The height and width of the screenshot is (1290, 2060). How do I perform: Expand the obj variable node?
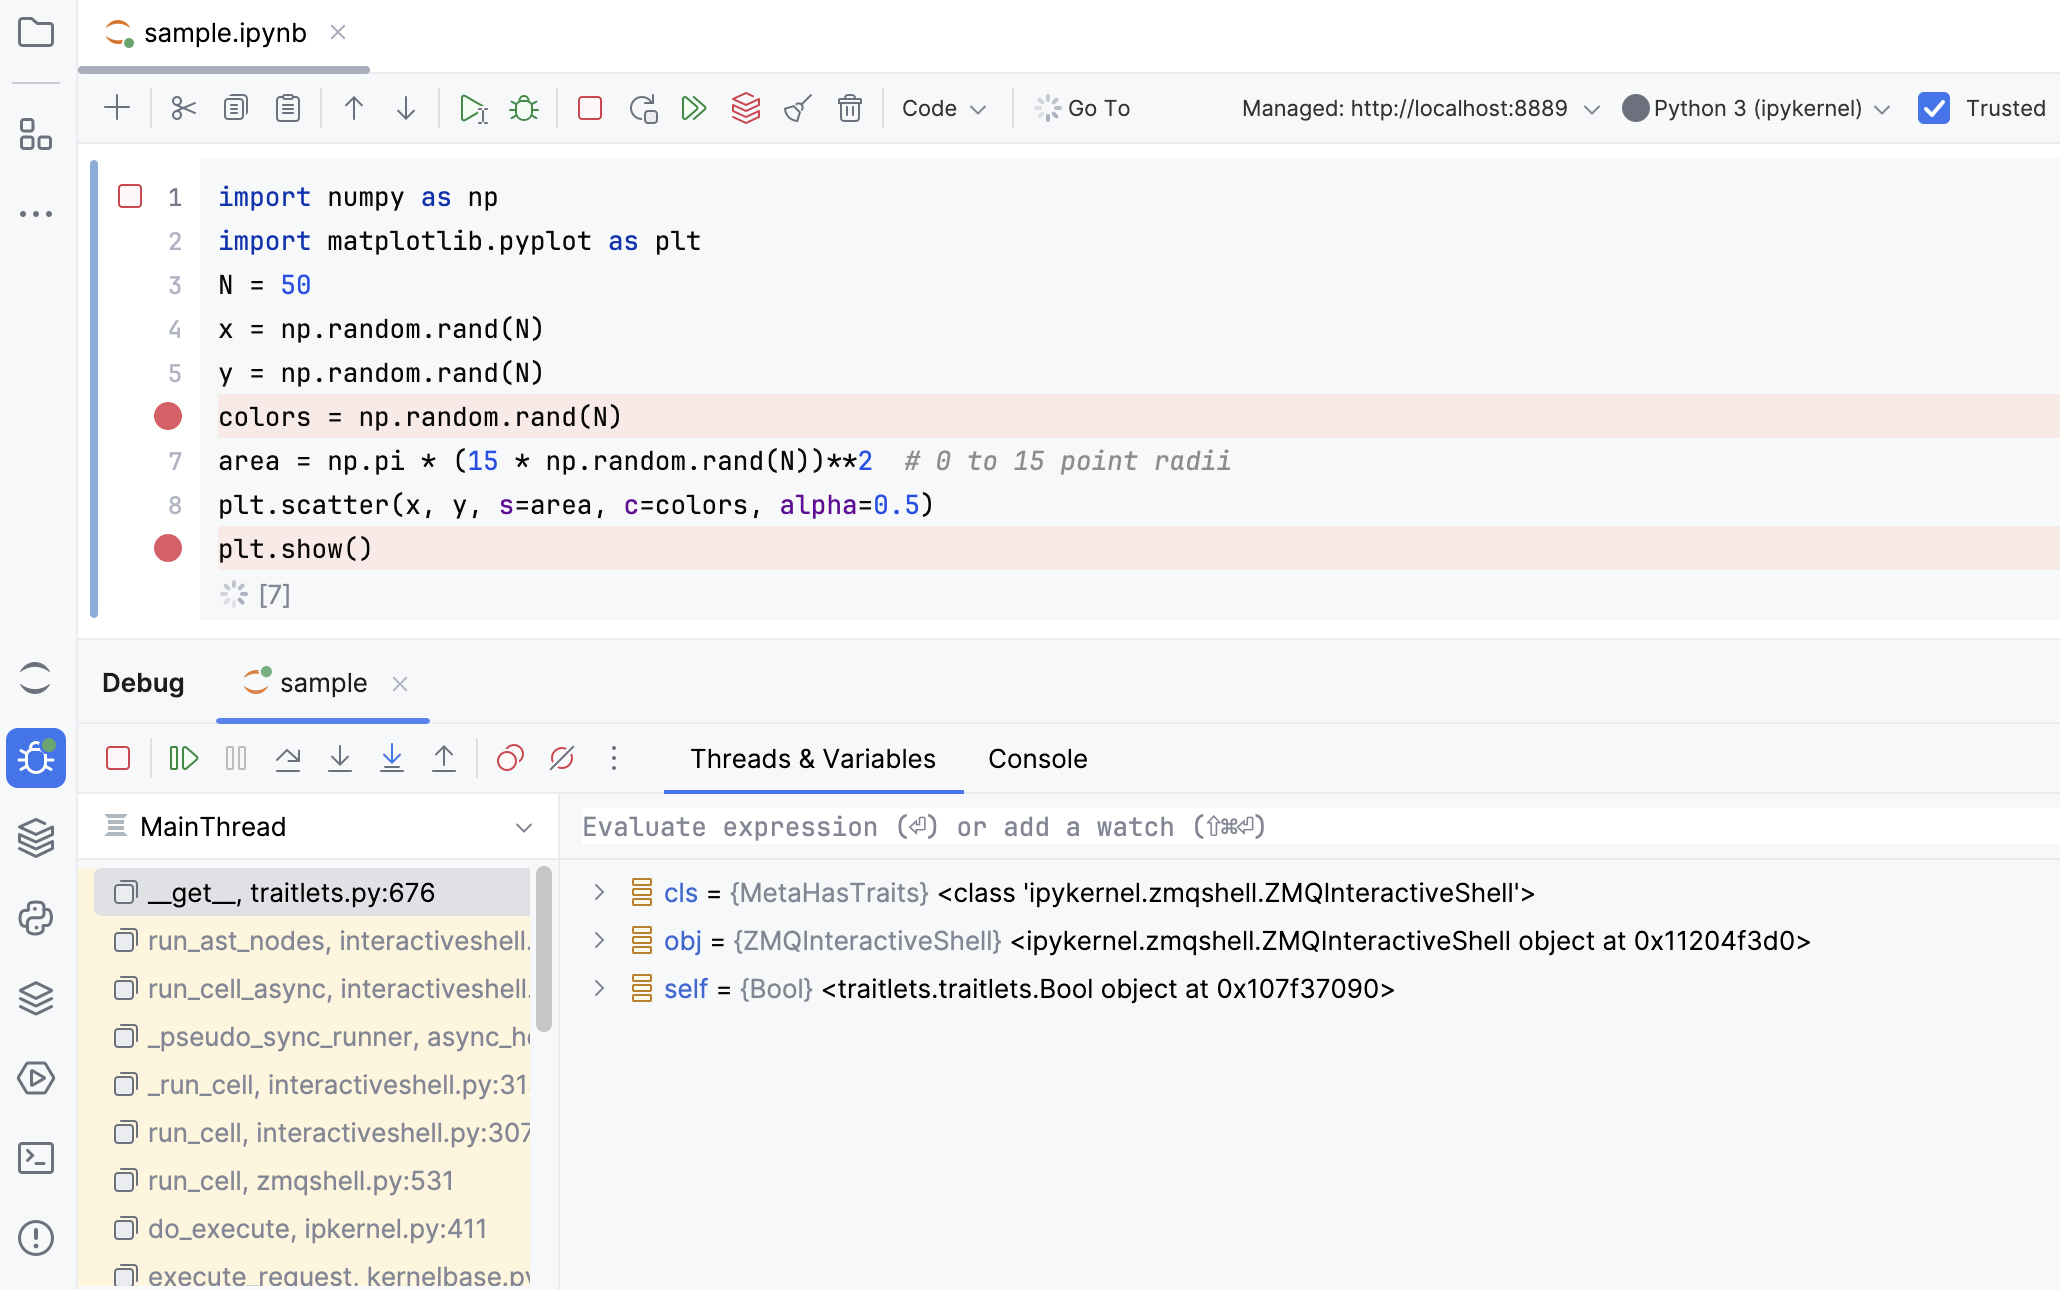coord(599,940)
